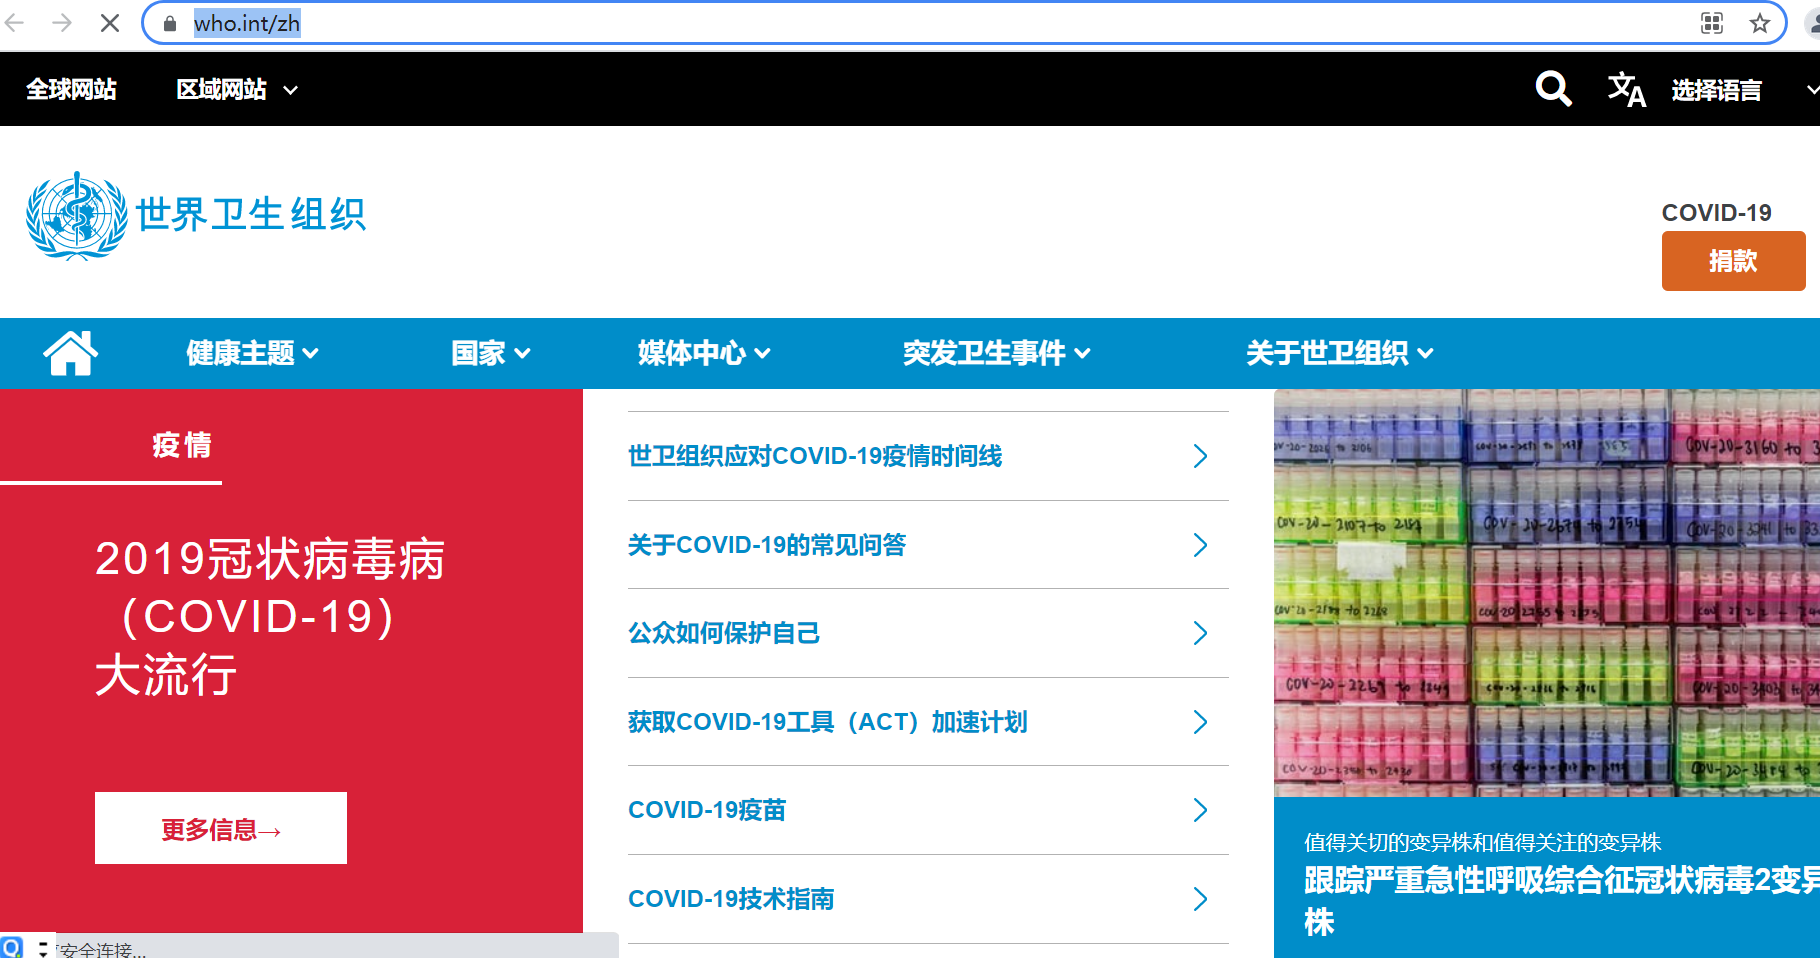Select 突发卫生事件 in the top navigation
This screenshot has height=958, width=1820.
[x=985, y=353]
